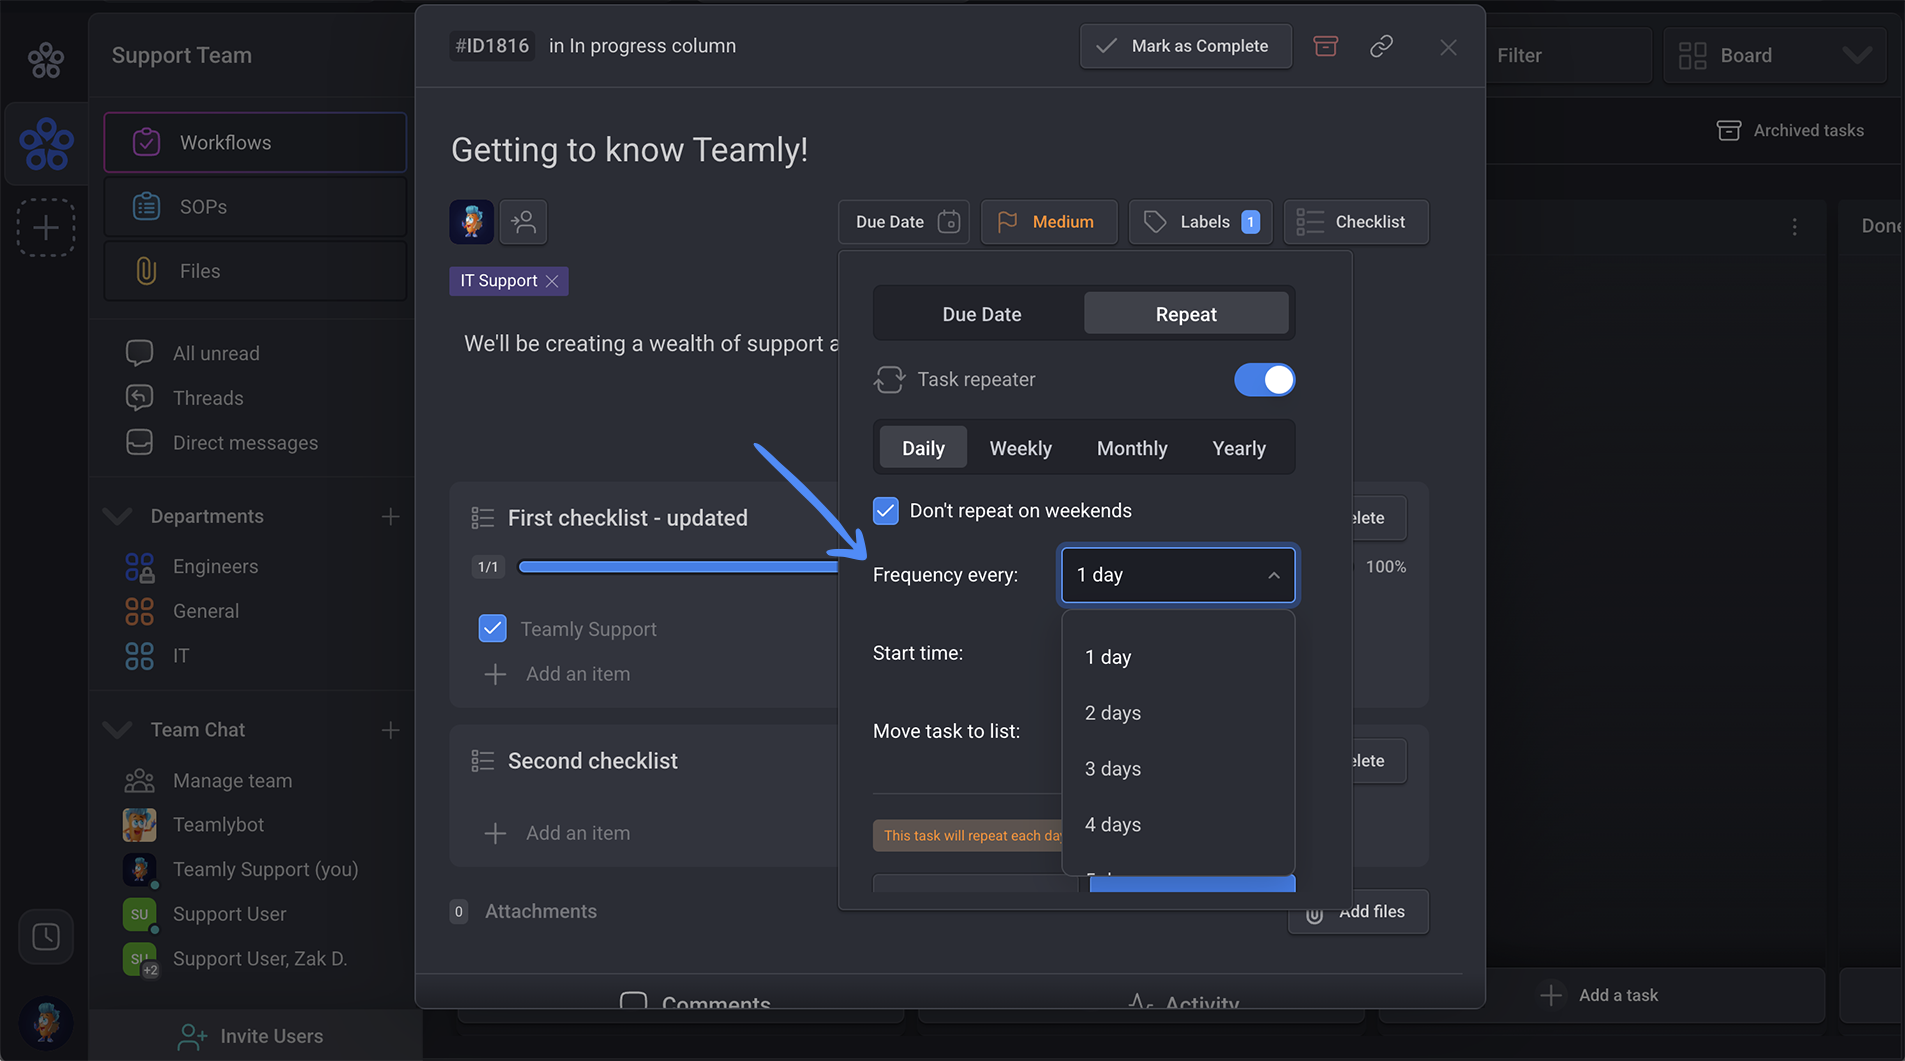
Task: Copy task link with chain icon
Action: (1381, 46)
